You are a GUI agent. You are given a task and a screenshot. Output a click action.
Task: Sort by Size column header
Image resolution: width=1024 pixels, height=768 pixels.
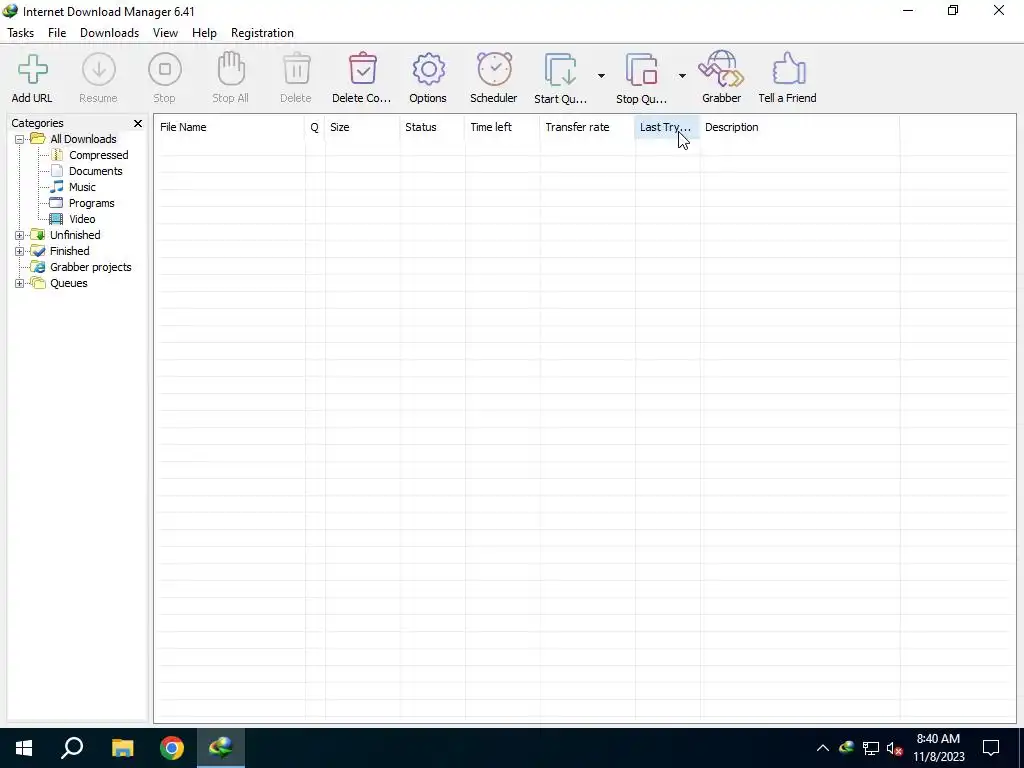coord(362,127)
